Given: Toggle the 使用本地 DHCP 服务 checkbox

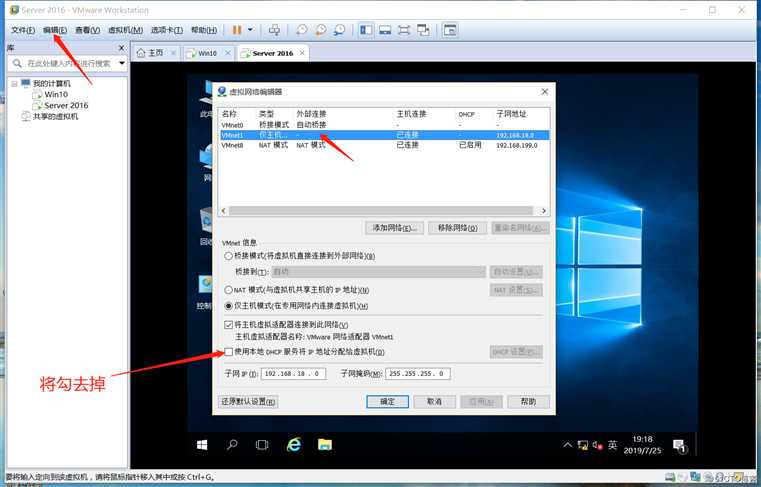Looking at the screenshot, I should point(228,352).
